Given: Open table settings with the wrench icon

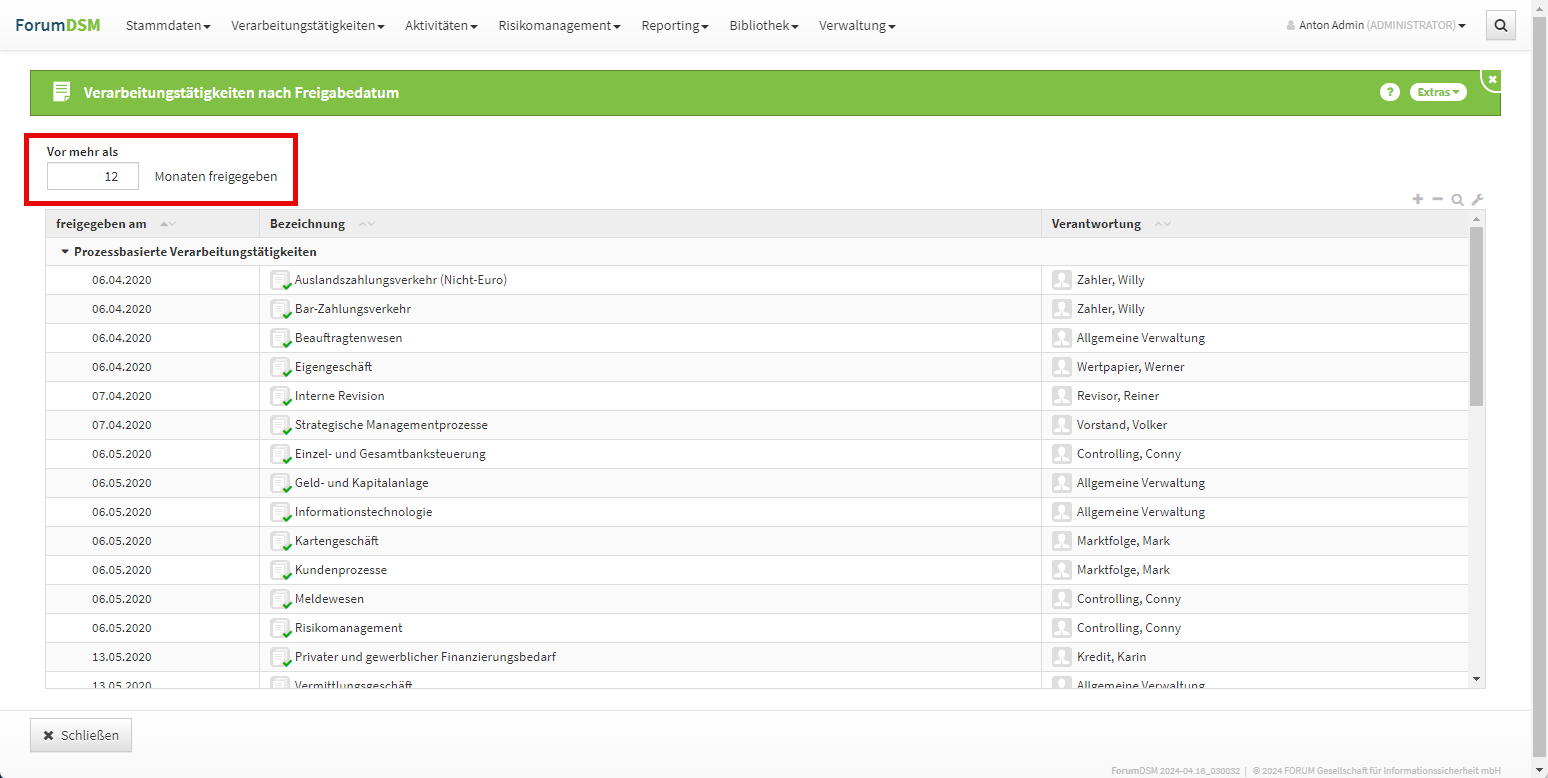Looking at the screenshot, I should point(1477,199).
